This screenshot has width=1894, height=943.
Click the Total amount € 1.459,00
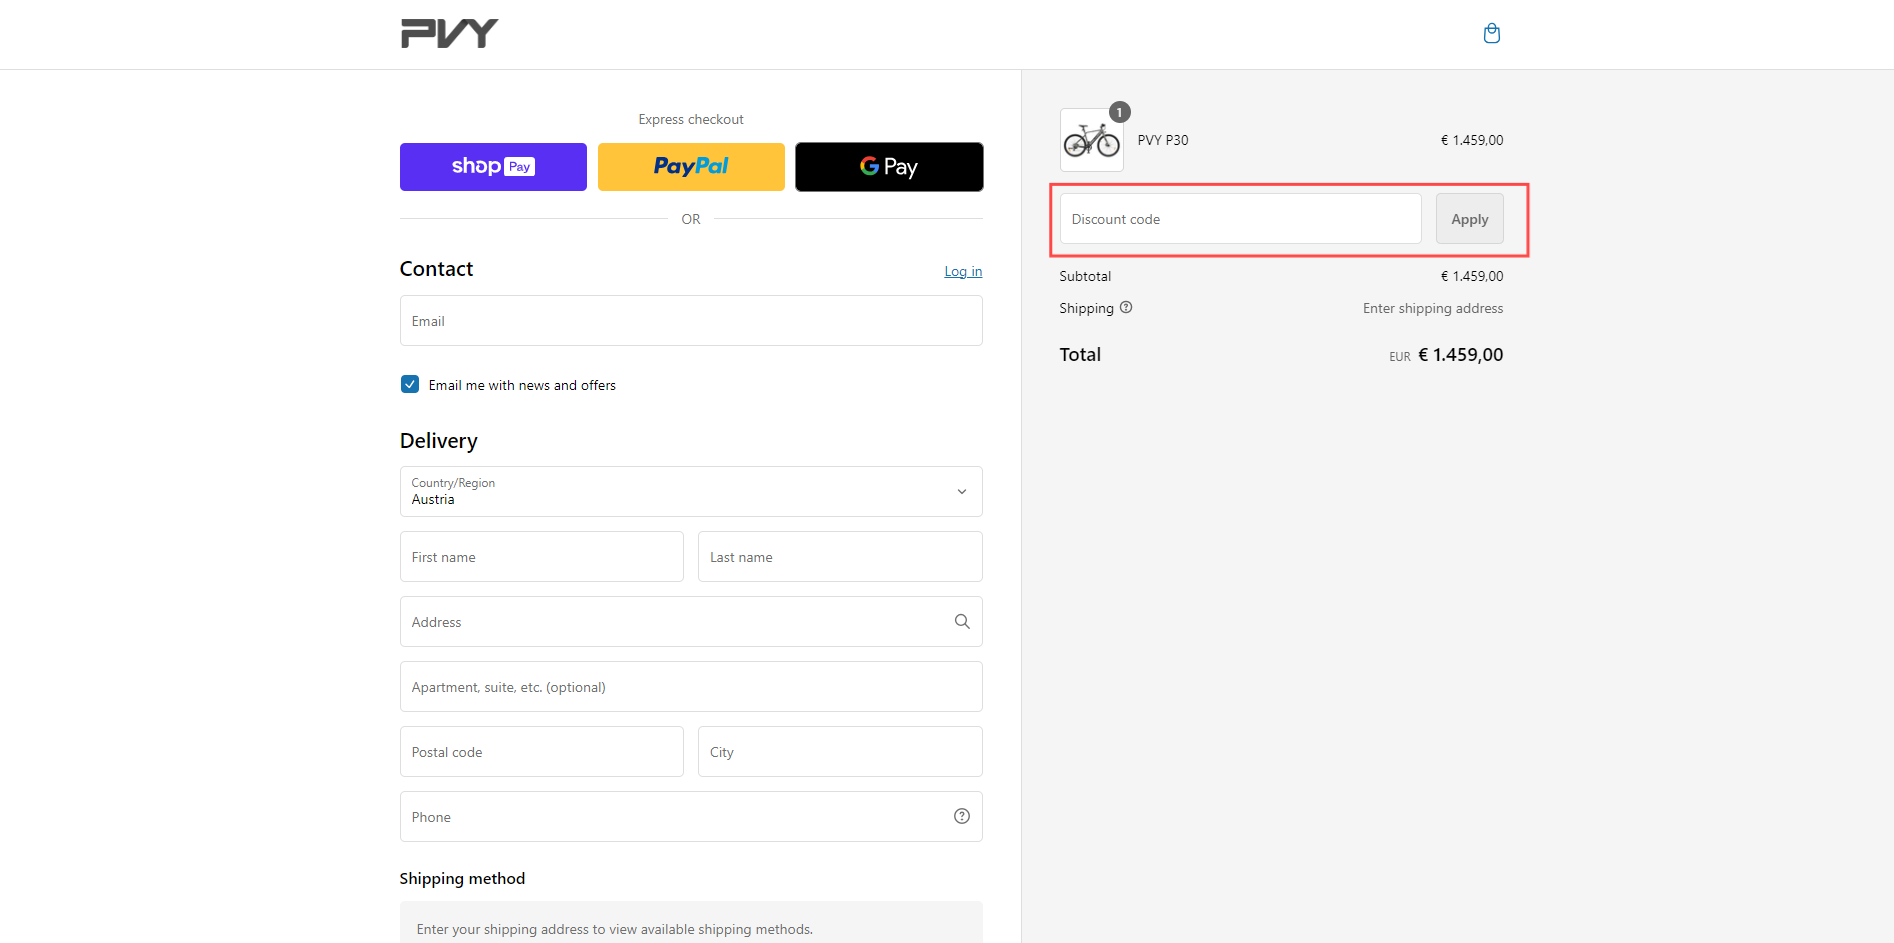[1460, 355]
